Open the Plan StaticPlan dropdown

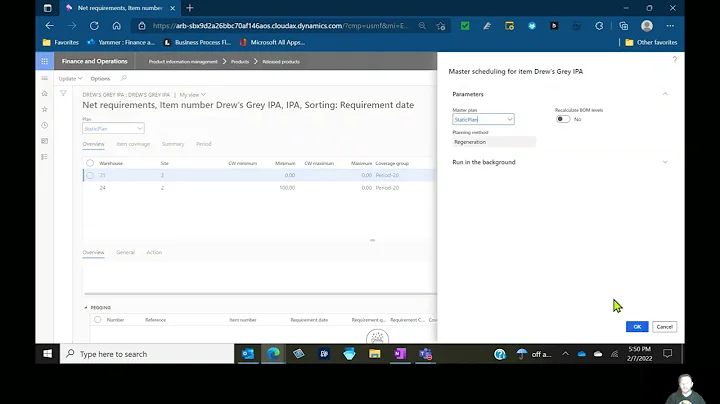(x=140, y=129)
